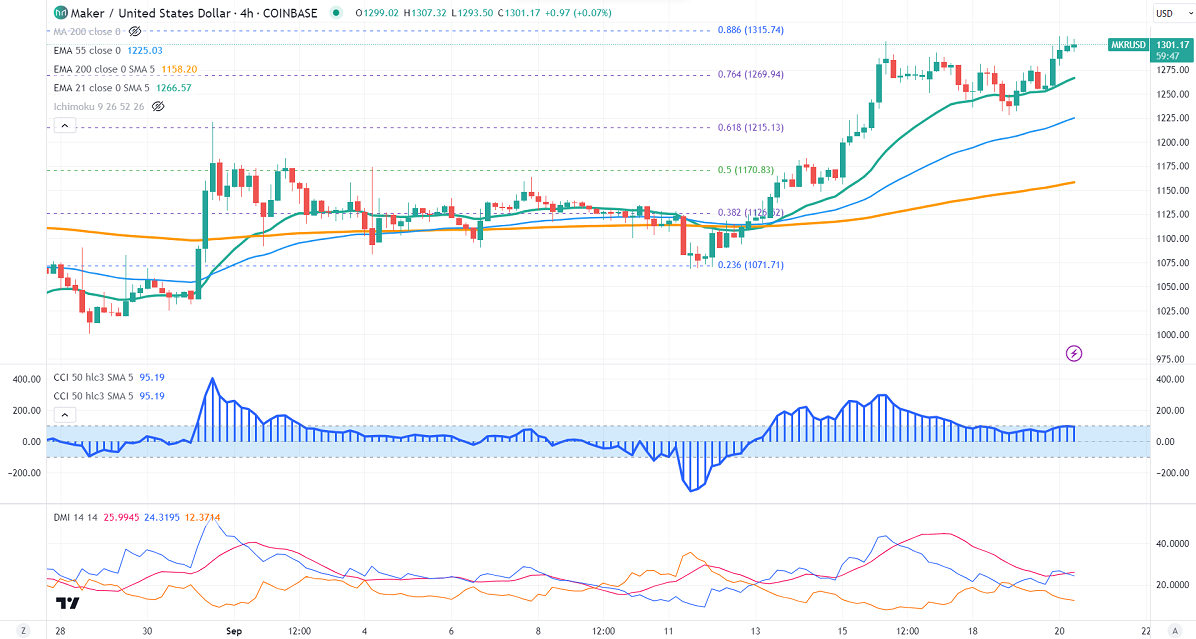Select the EMA 55 close indicator label
Screen dimensions: 1196x639
click(x=87, y=50)
